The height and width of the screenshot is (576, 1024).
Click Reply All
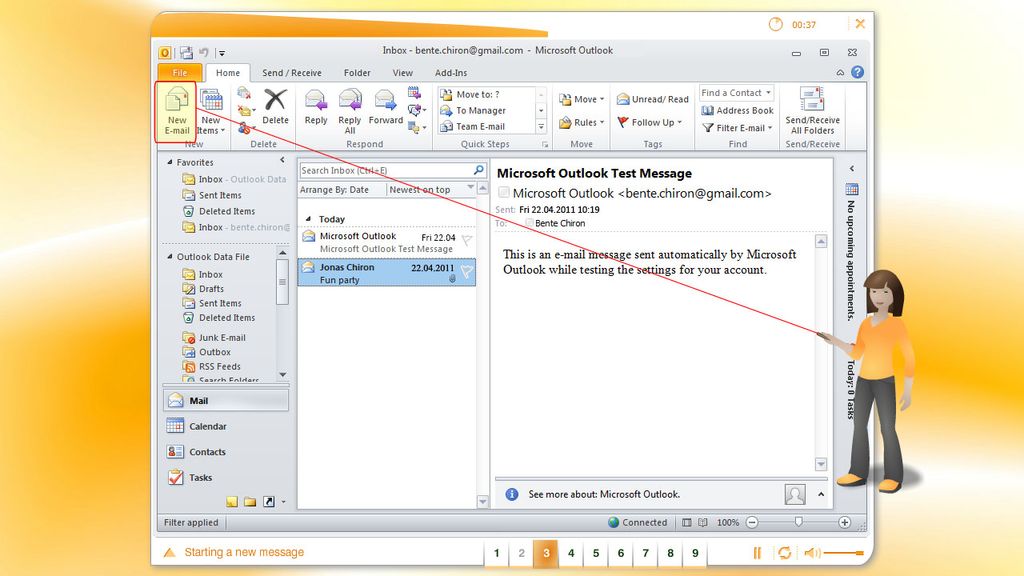pyautogui.click(x=350, y=112)
